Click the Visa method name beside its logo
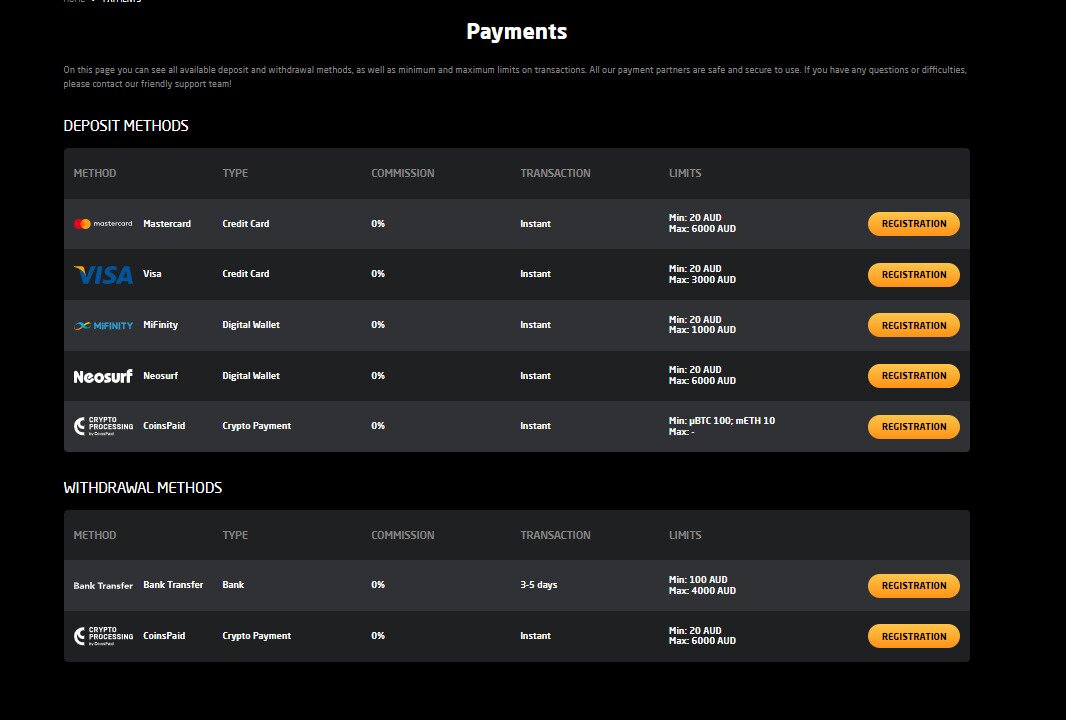The image size is (1066, 720). 152,274
